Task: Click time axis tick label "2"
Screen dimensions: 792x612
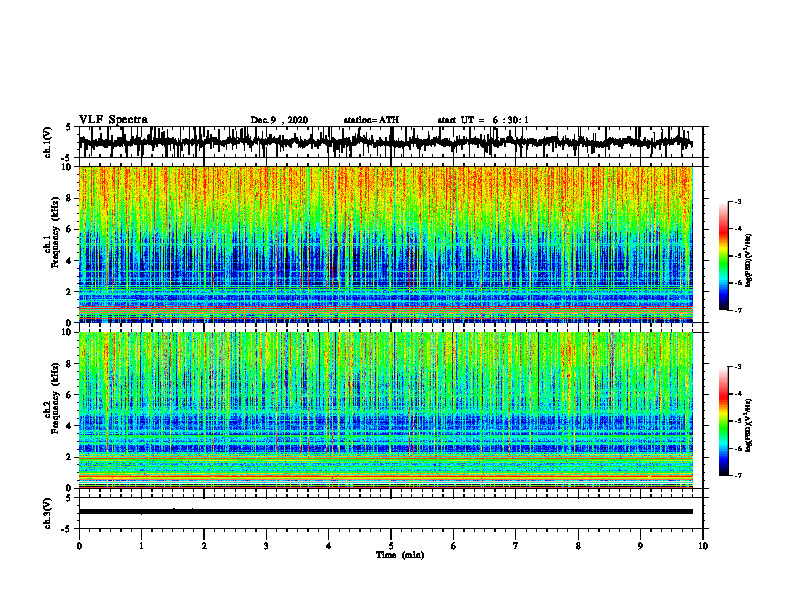Action: (x=204, y=546)
